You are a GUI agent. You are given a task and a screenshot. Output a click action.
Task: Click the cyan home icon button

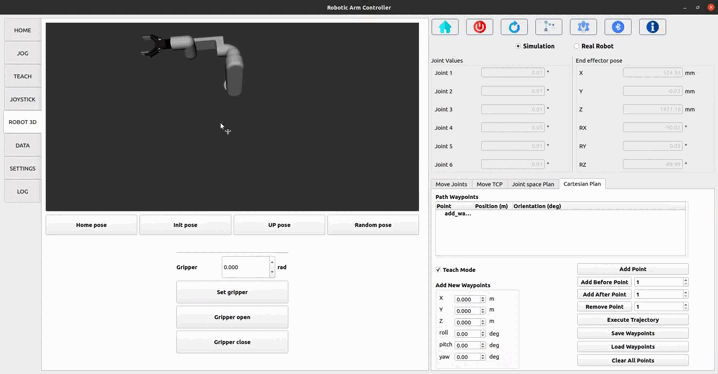(x=445, y=27)
